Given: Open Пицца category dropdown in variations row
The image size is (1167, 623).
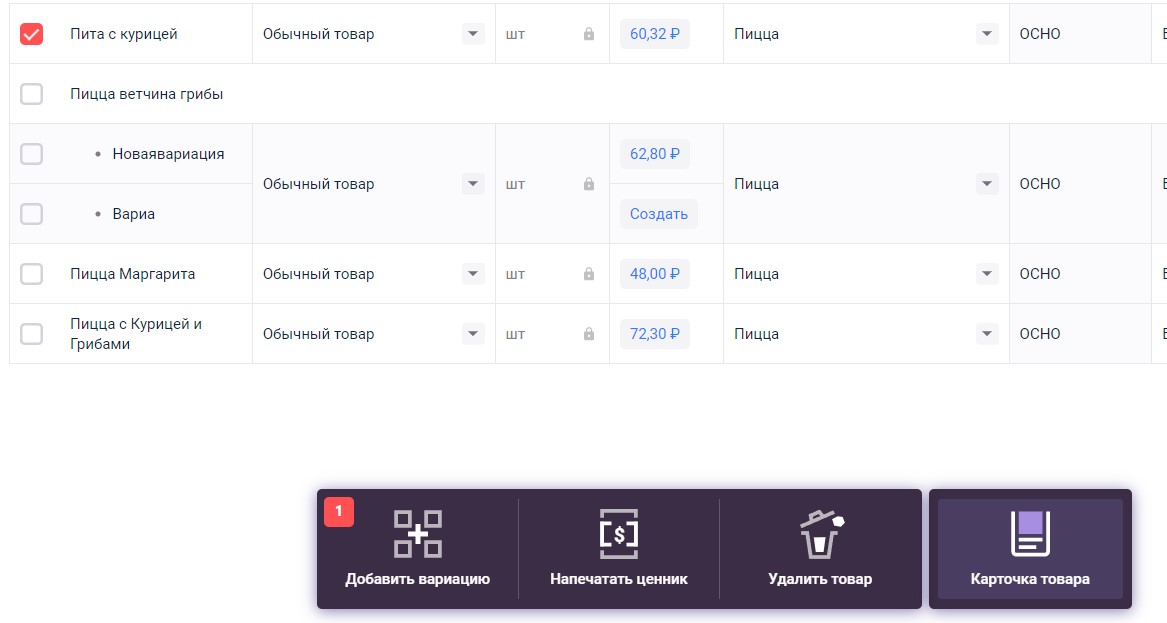Looking at the screenshot, I should pyautogui.click(x=987, y=184).
